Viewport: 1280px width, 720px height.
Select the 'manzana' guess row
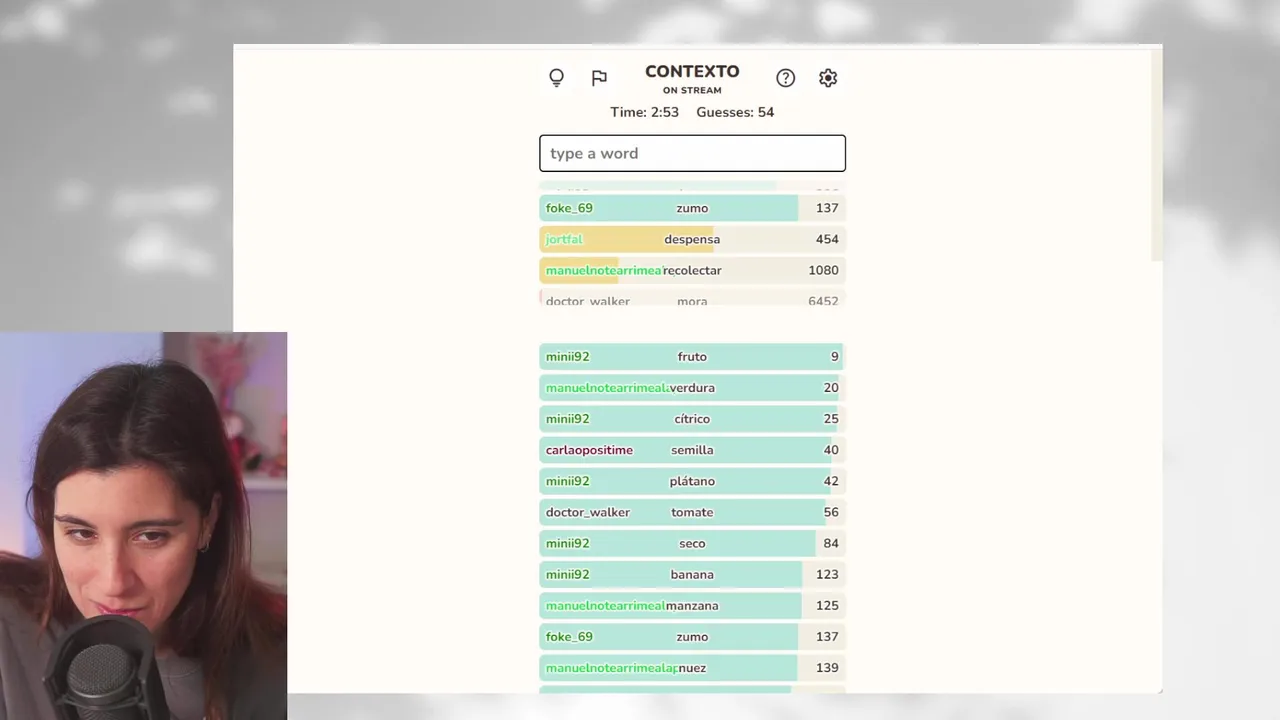tap(692, 605)
